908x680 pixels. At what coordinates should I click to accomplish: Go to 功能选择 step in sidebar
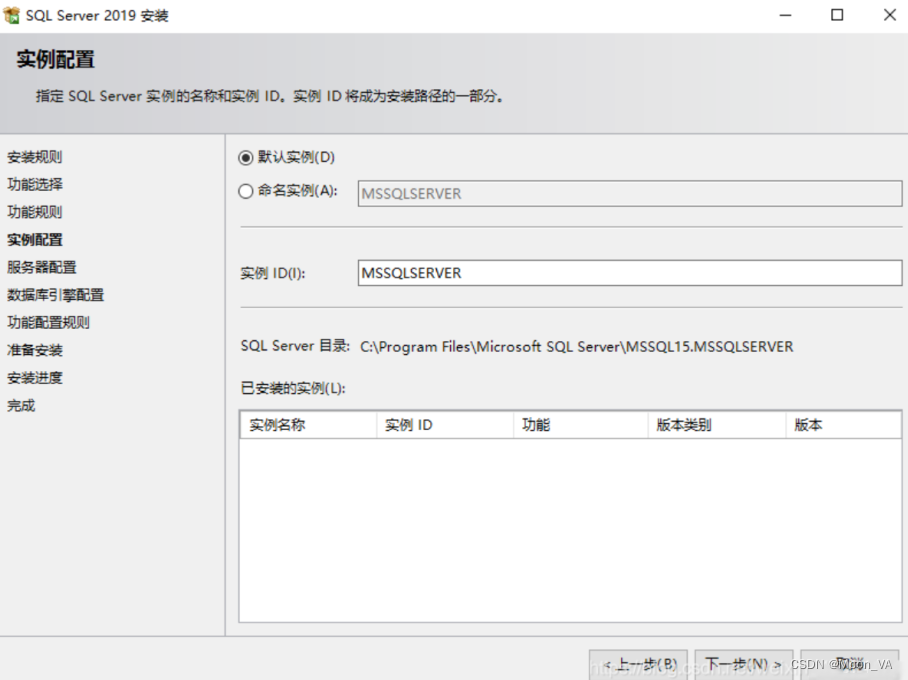(35, 184)
